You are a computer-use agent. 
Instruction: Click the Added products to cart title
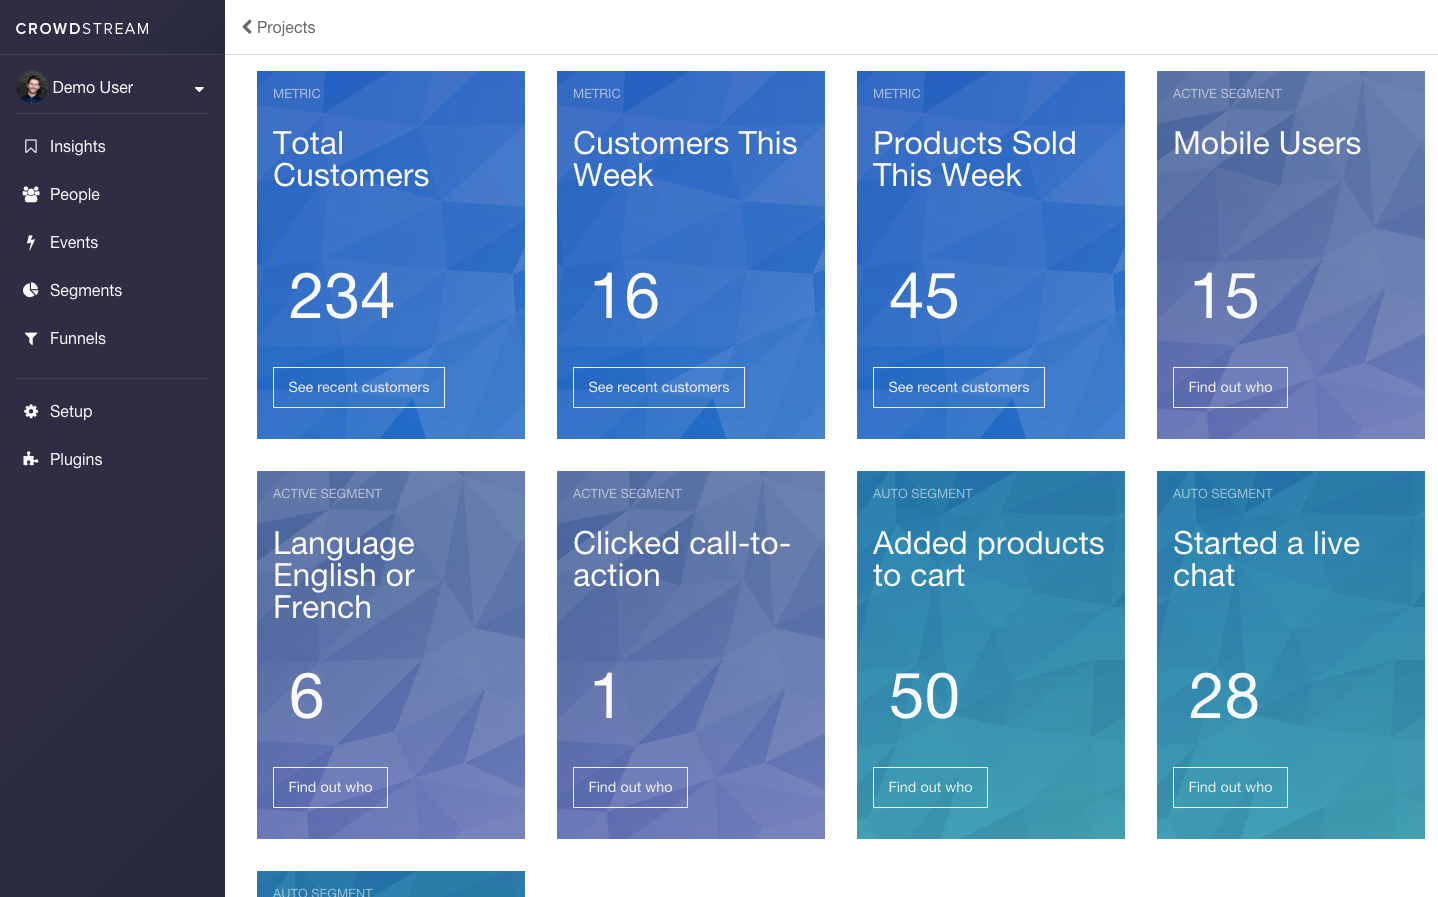[989, 559]
